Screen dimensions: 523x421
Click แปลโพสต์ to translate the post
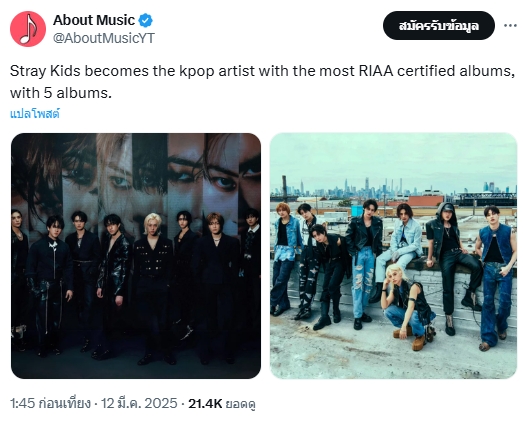coord(35,114)
